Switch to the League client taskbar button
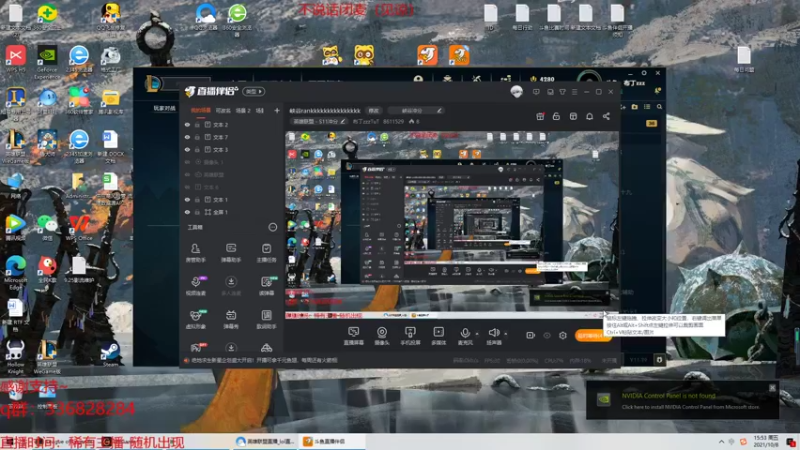Image resolution: width=800 pixels, height=450 pixels. (264, 441)
